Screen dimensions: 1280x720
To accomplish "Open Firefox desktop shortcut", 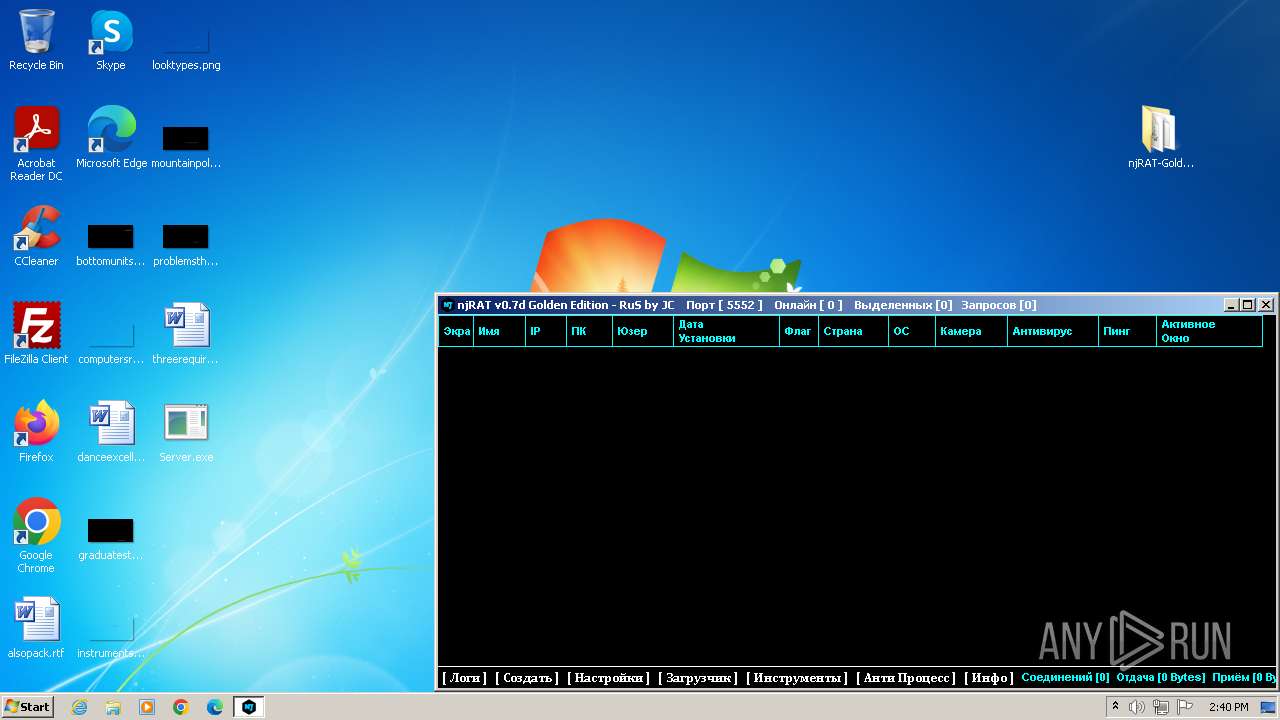I will click(x=36, y=432).
